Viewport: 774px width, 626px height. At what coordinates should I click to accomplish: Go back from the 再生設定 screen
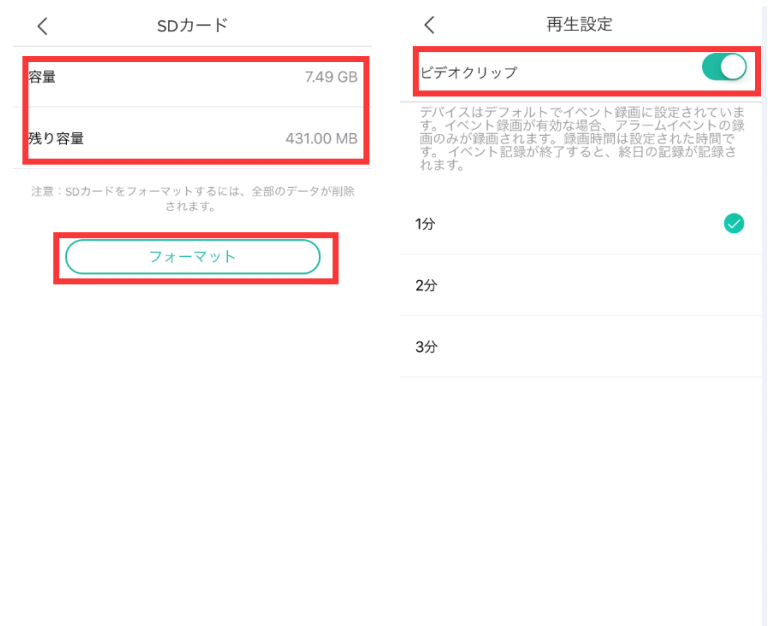430,25
